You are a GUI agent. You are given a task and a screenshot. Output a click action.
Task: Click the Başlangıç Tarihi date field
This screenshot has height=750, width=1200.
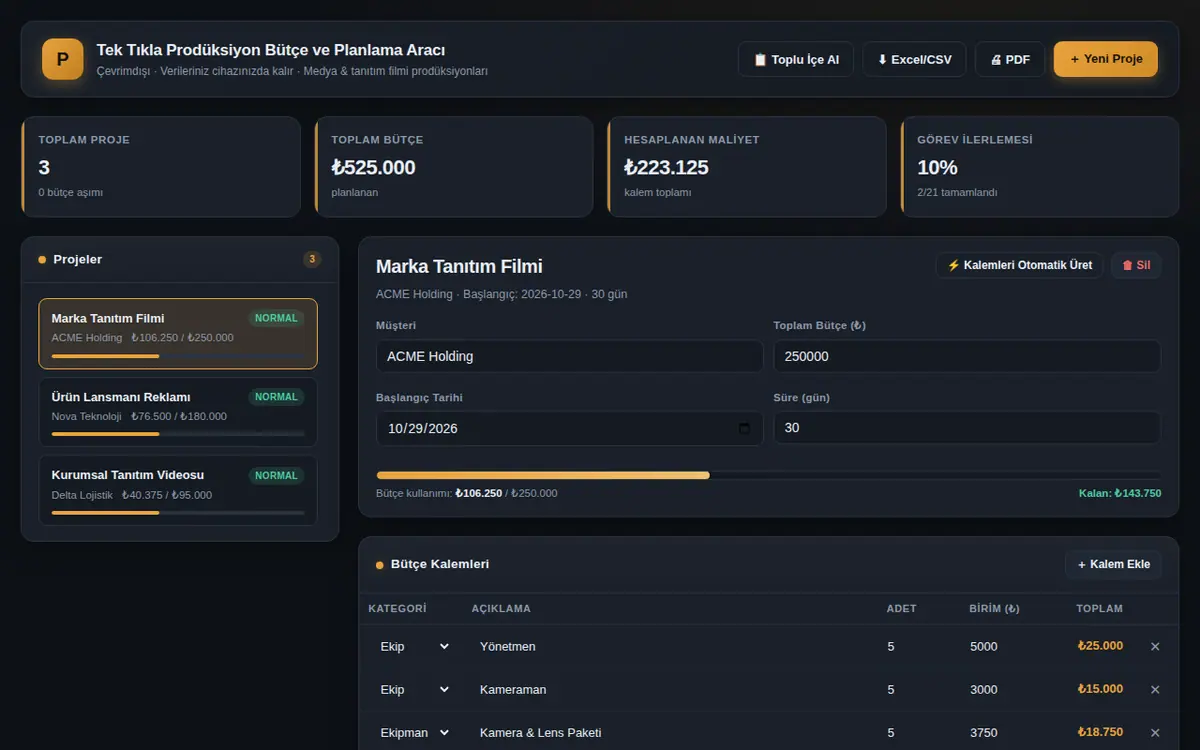(x=569, y=428)
